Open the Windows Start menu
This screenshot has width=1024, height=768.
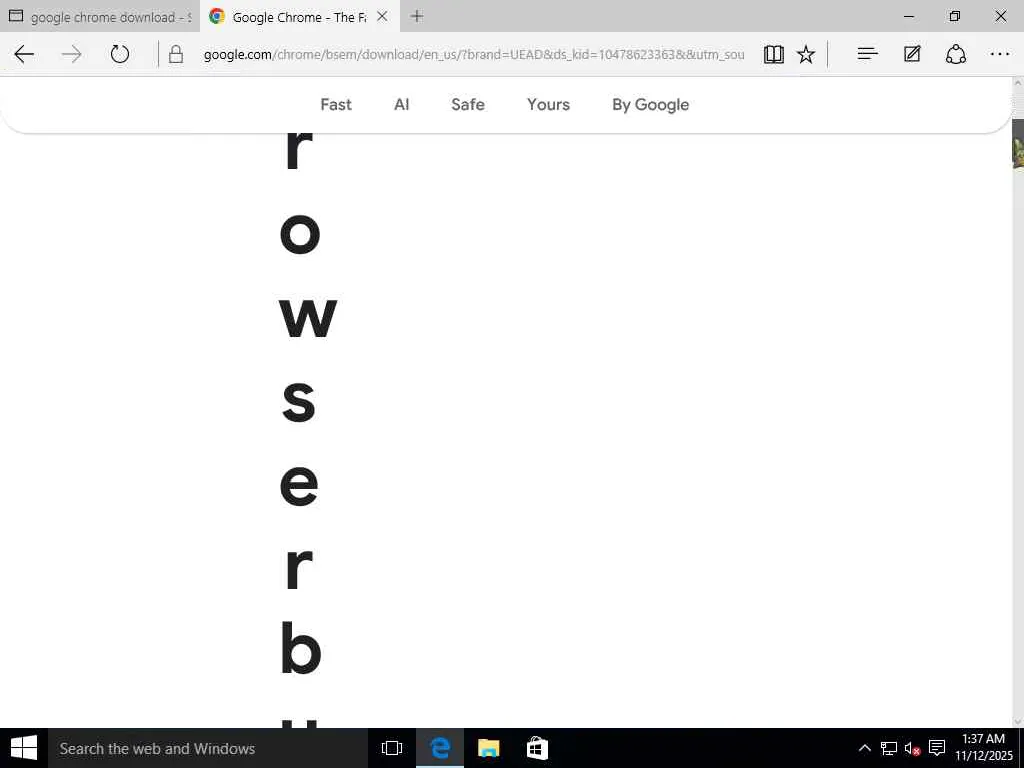coord(24,748)
